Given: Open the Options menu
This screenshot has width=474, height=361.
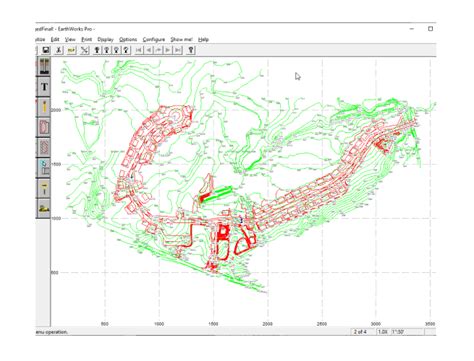Looking at the screenshot, I should (128, 39).
